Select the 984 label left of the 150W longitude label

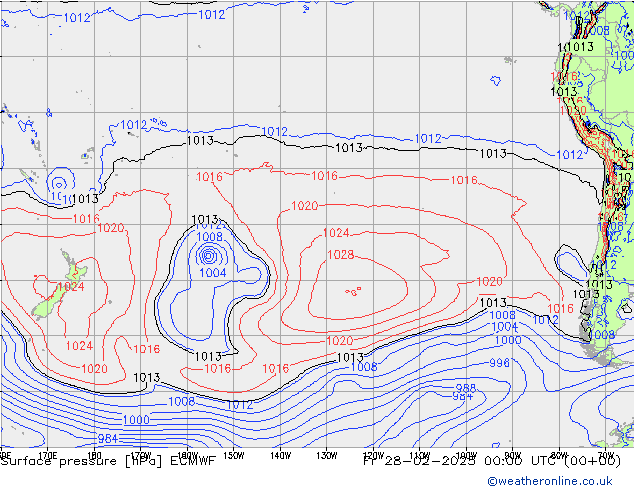pyautogui.click(x=108, y=439)
